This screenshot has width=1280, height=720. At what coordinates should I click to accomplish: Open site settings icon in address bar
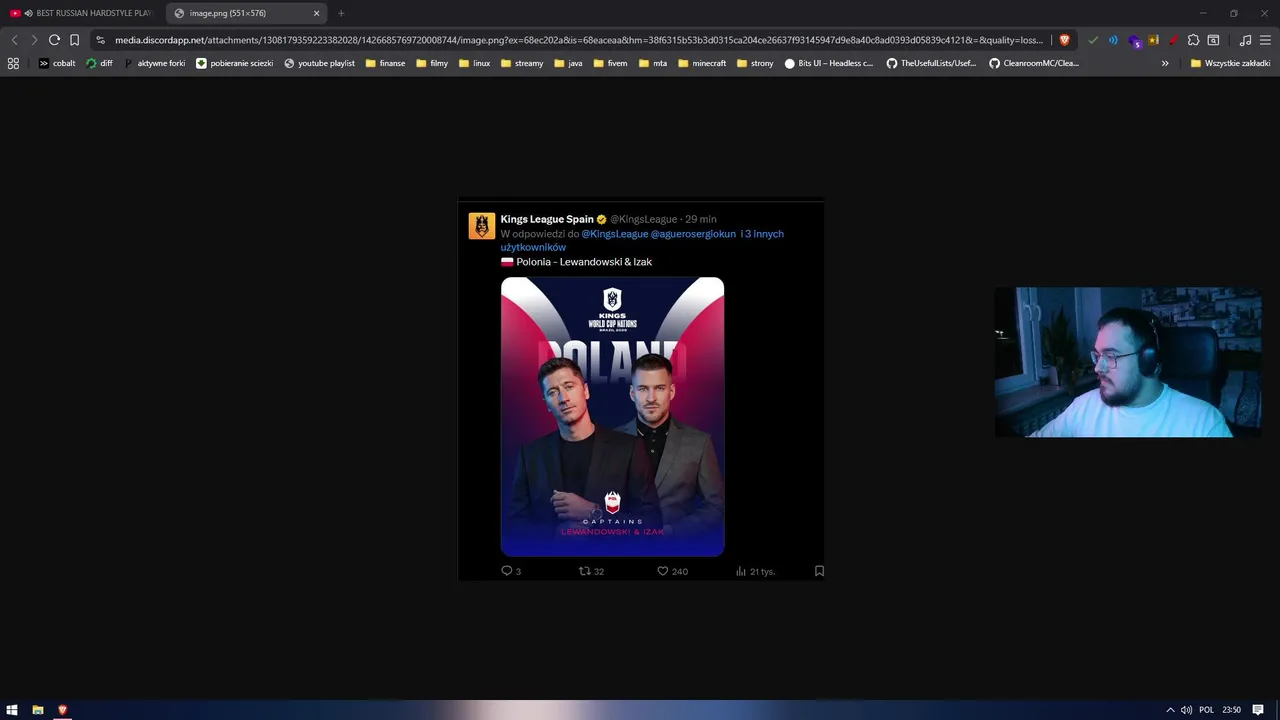click(100, 40)
